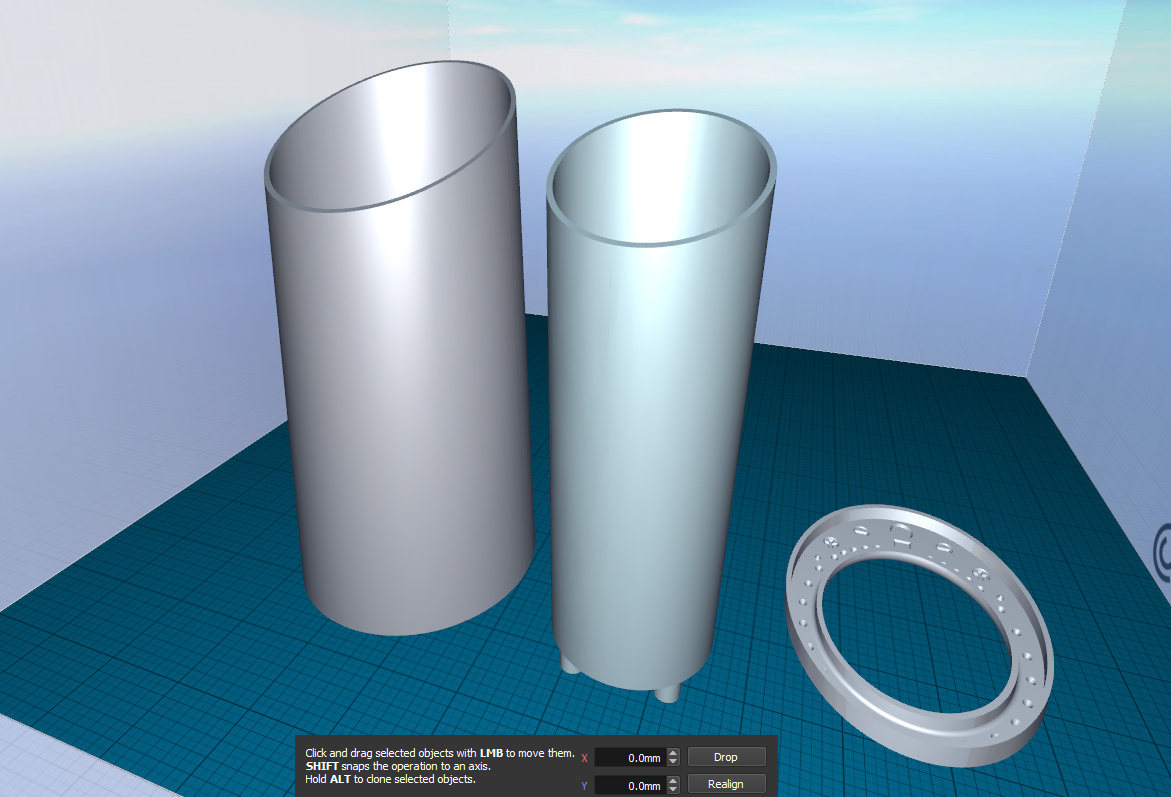Image resolution: width=1171 pixels, height=797 pixels.
Task: Decrease X value with the down arrow
Action: [x=673, y=762]
